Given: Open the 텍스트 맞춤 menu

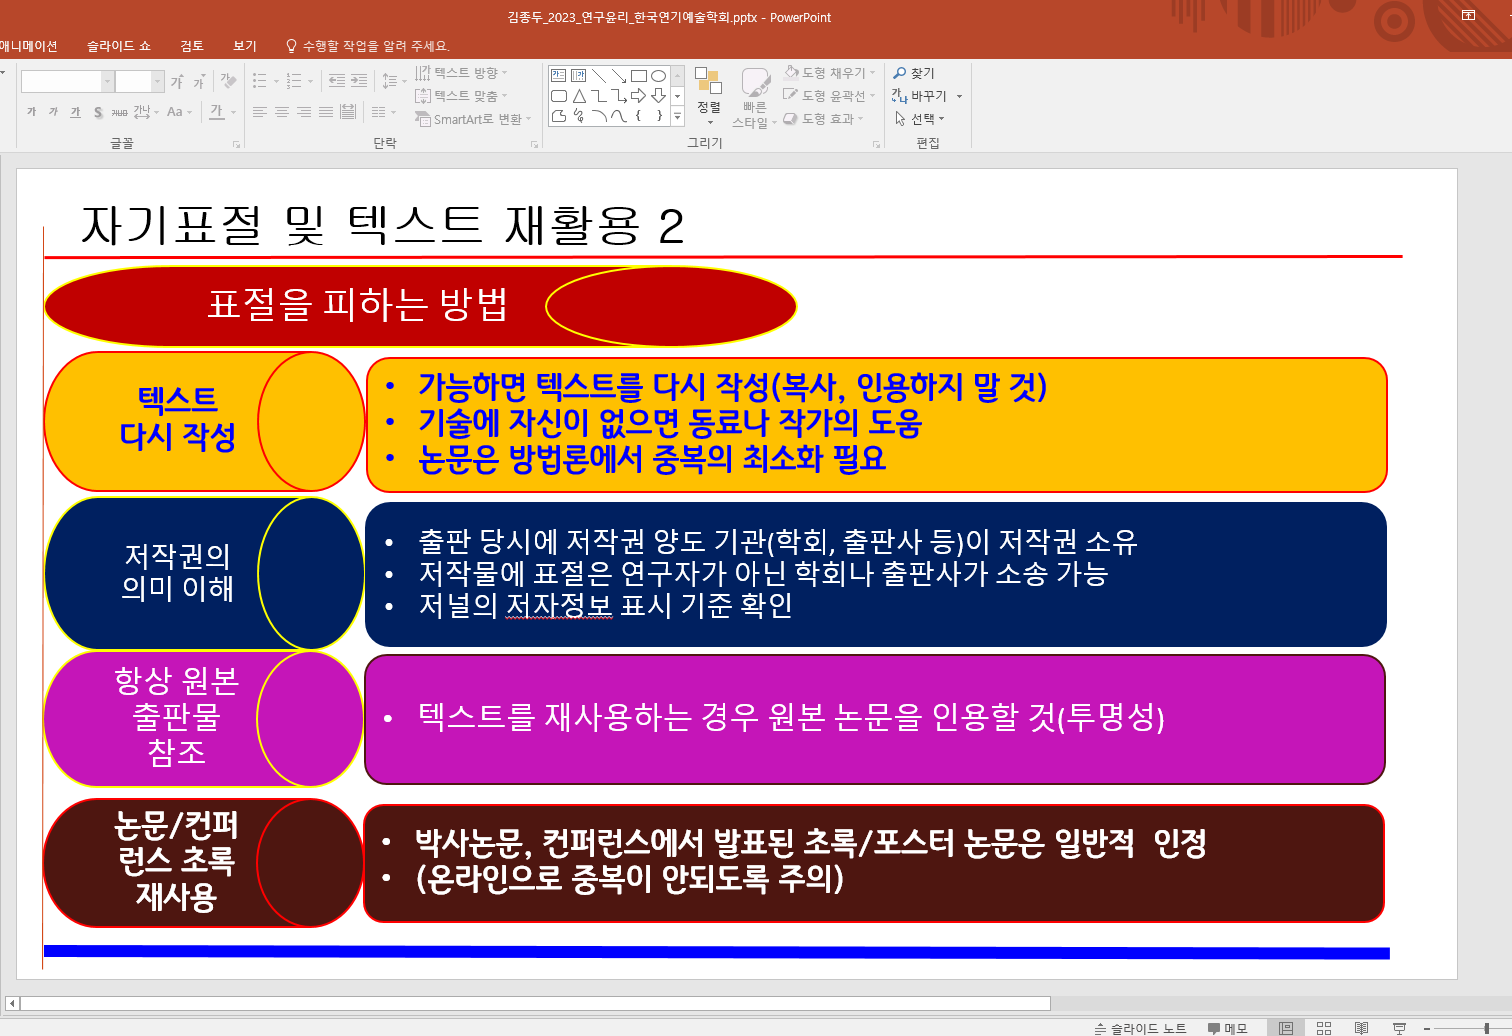Looking at the screenshot, I should (462, 96).
